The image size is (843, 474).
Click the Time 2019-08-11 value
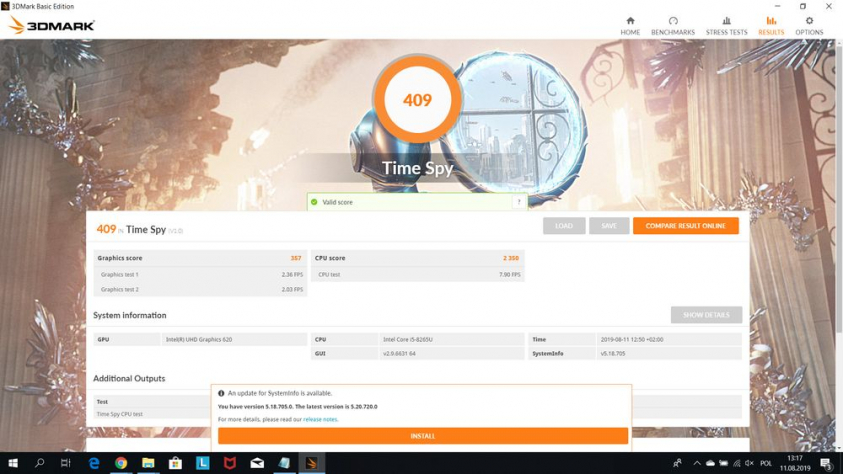[632, 340]
